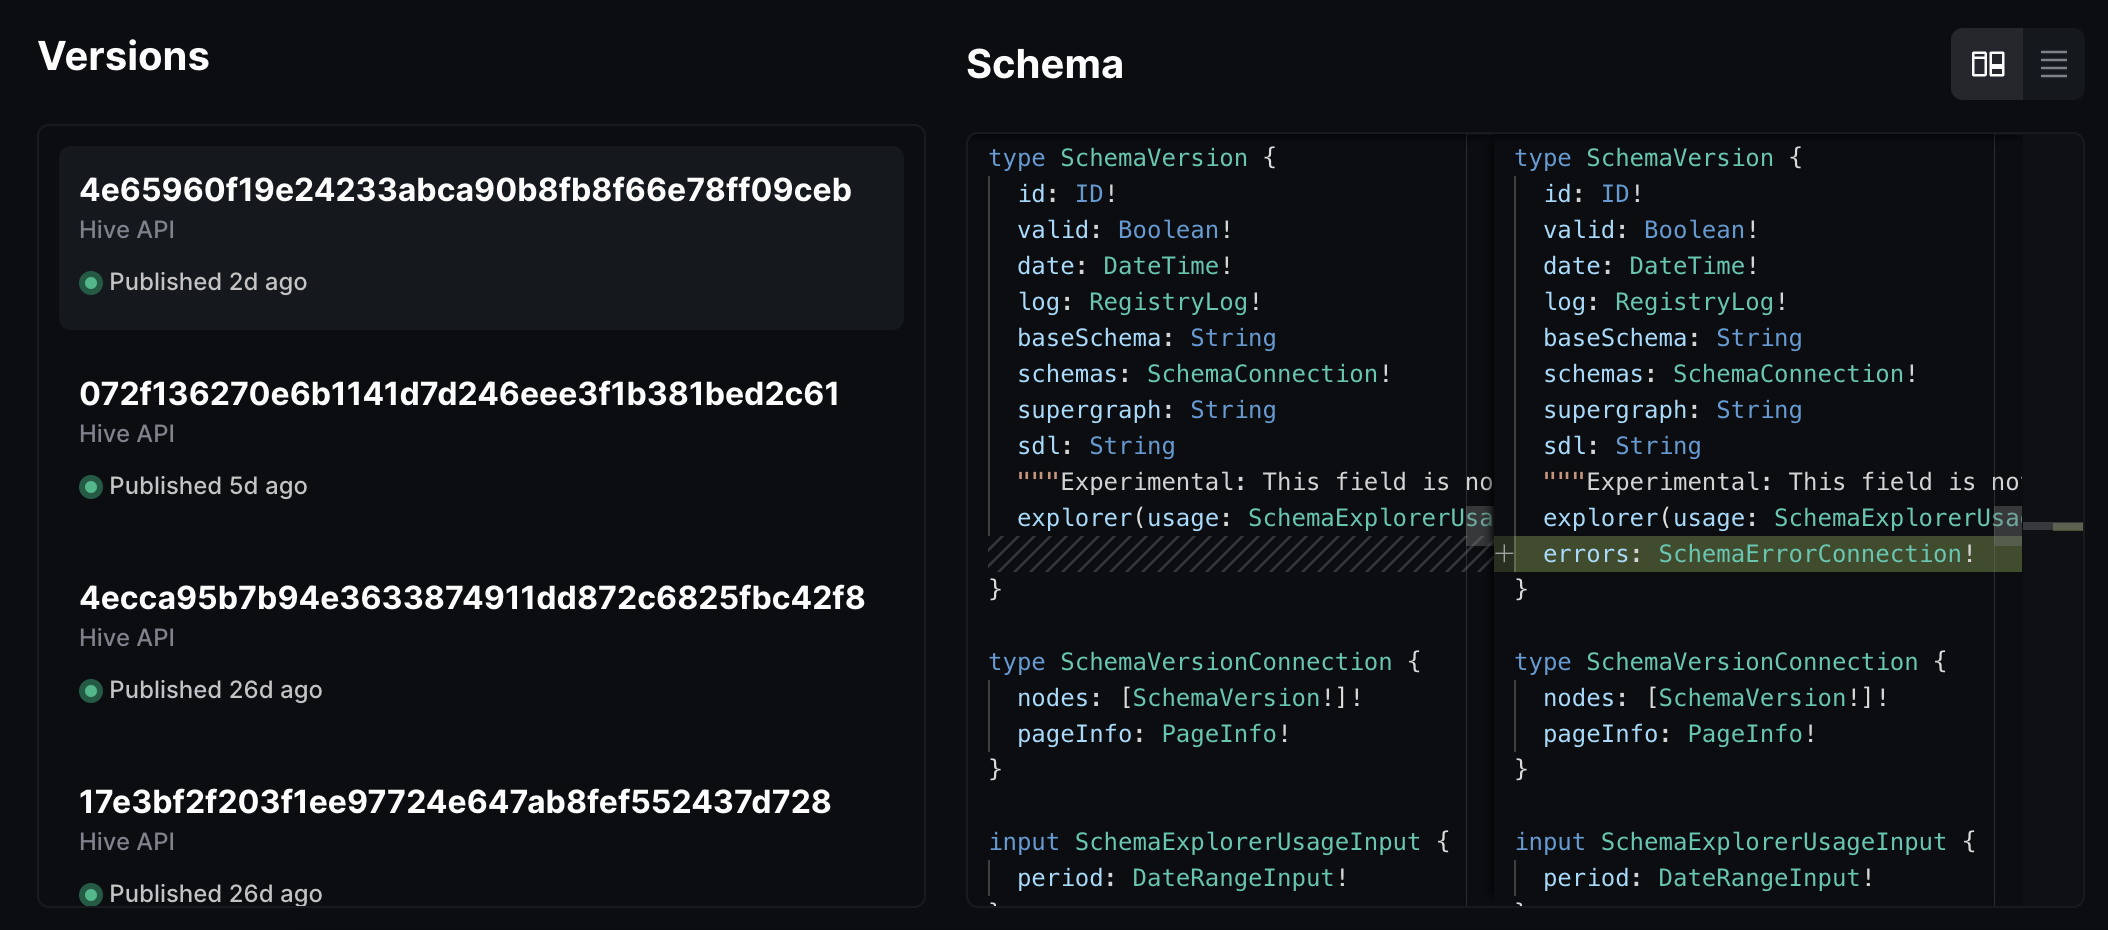
Task: Click the hatched removed-lines placeholder in left pane
Action: [1230, 552]
